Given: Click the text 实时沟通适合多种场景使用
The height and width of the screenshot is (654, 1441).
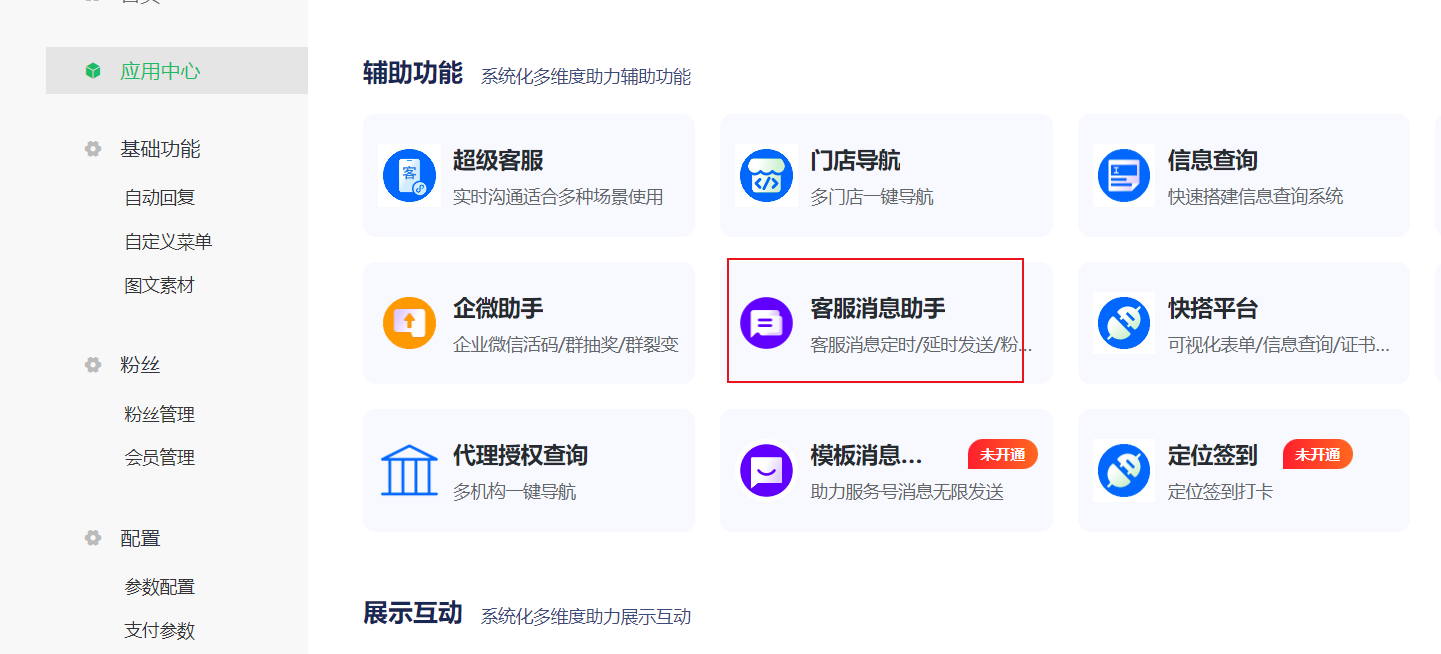Looking at the screenshot, I should pos(558,197).
